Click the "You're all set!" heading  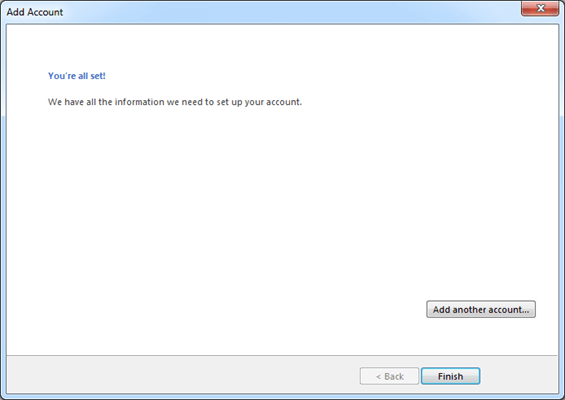[x=77, y=76]
